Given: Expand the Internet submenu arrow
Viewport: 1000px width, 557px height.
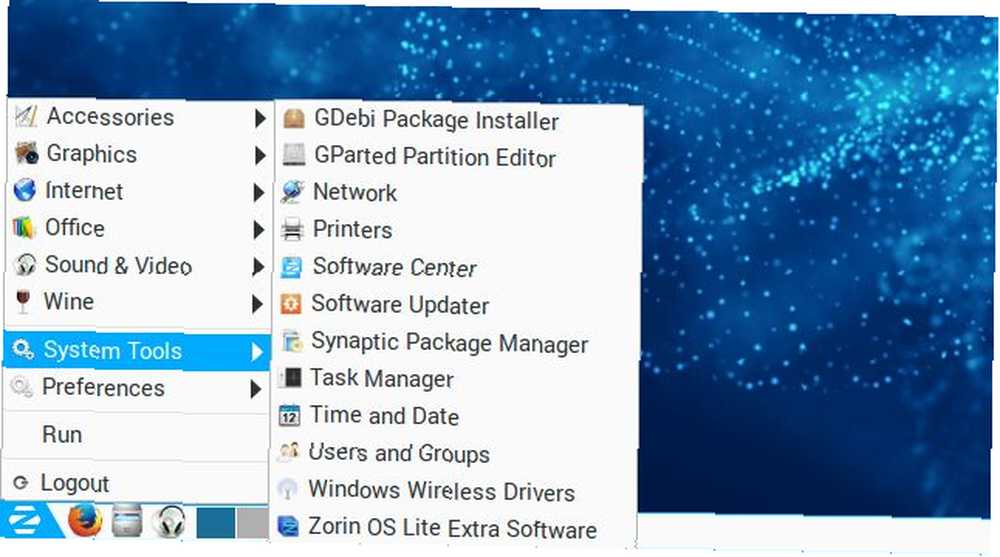Looking at the screenshot, I should tap(258, 193).
